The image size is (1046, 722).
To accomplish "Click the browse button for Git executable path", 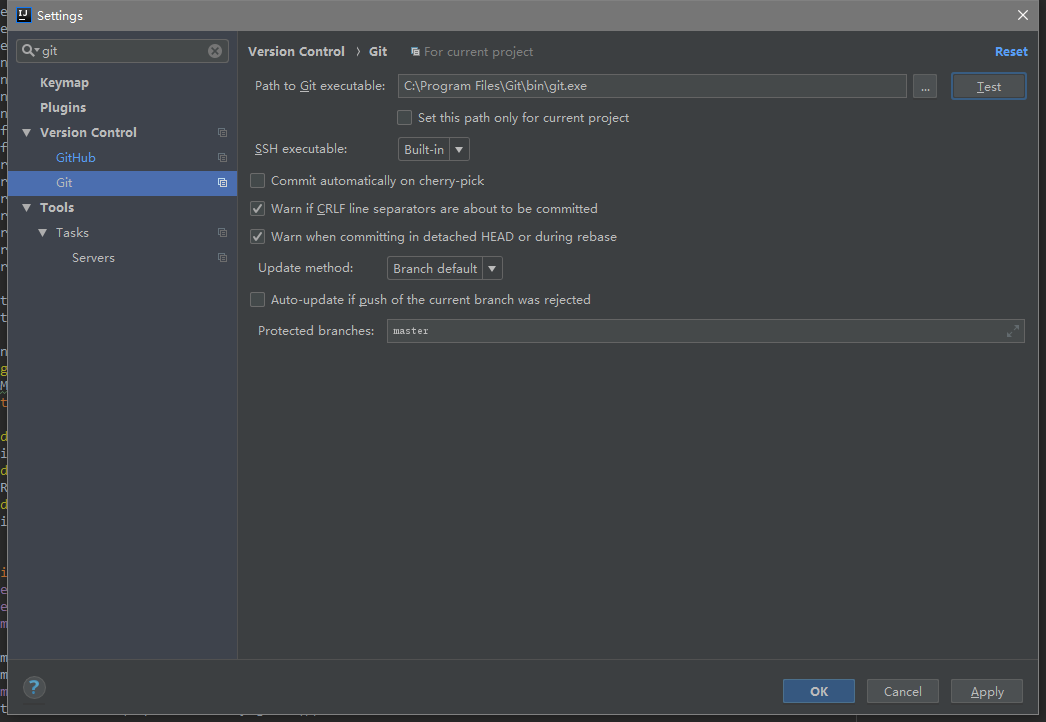I will [925, 87].
